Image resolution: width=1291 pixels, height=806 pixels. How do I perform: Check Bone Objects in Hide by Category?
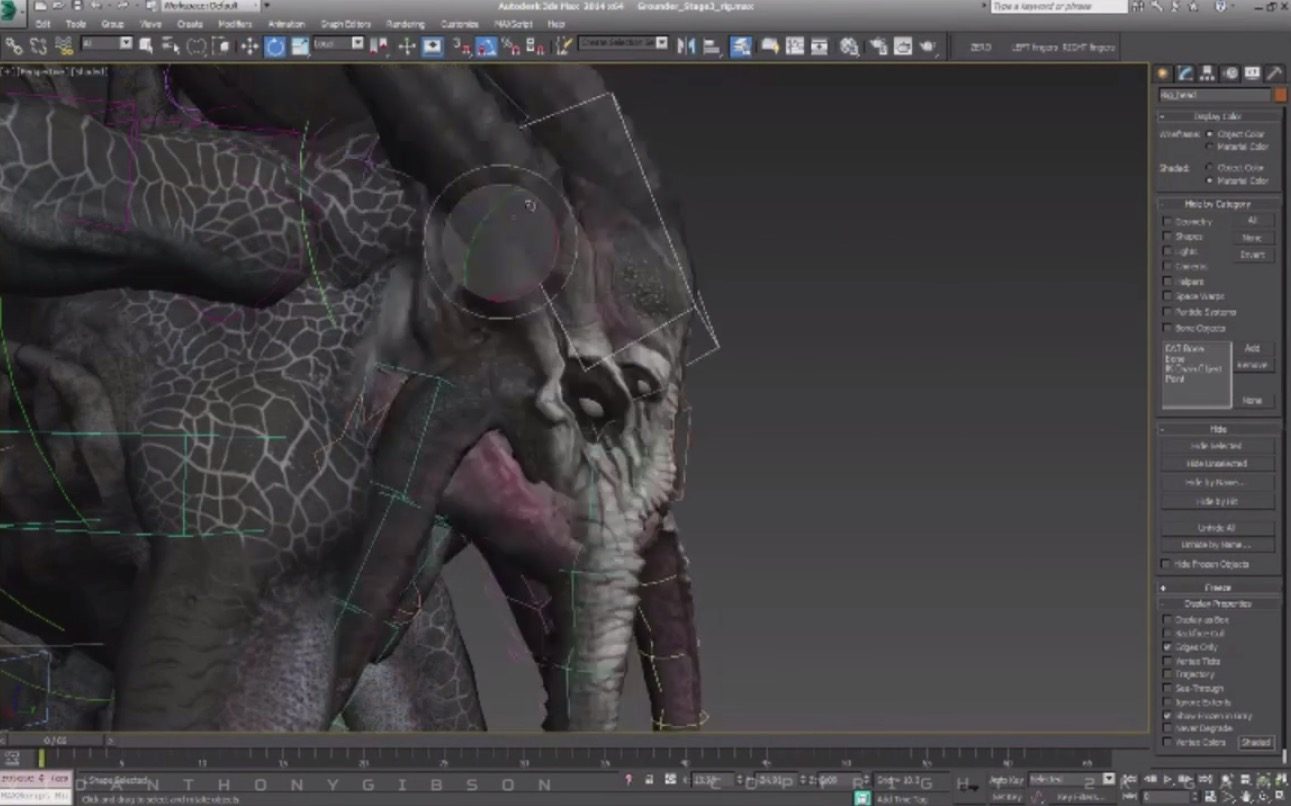(1167, 328)
